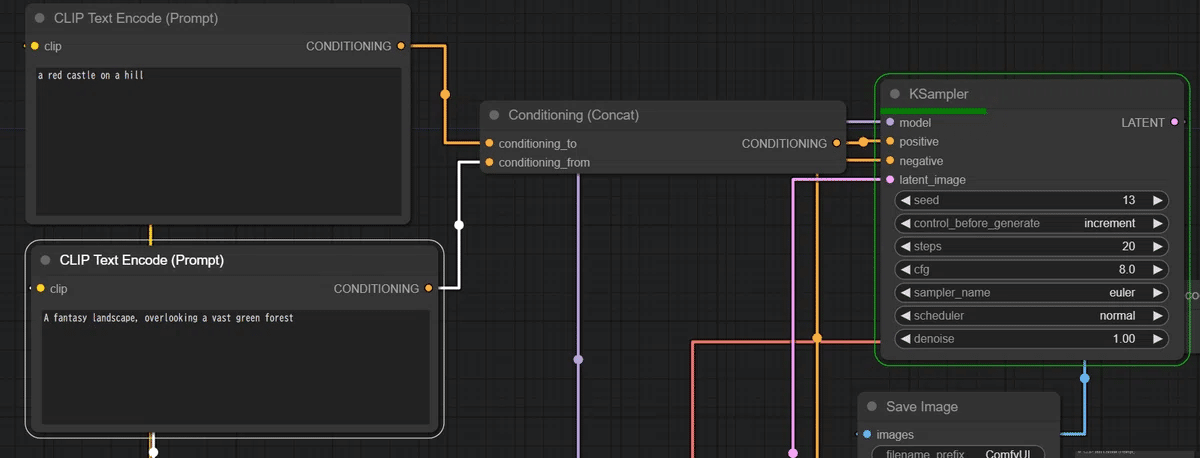
Task: Click the conditioning_from input socket
Action: (x=489, y=162)
